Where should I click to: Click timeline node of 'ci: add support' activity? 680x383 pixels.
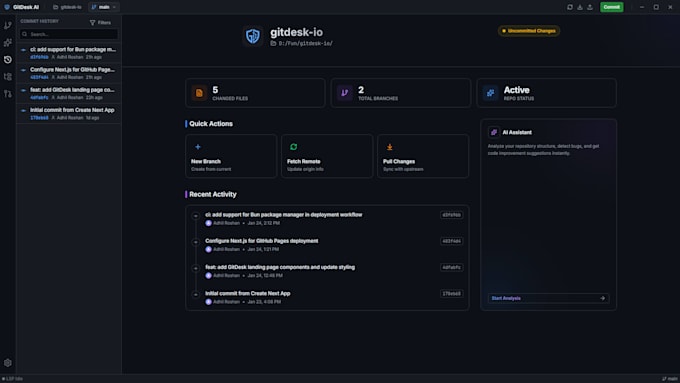(196, 216)
